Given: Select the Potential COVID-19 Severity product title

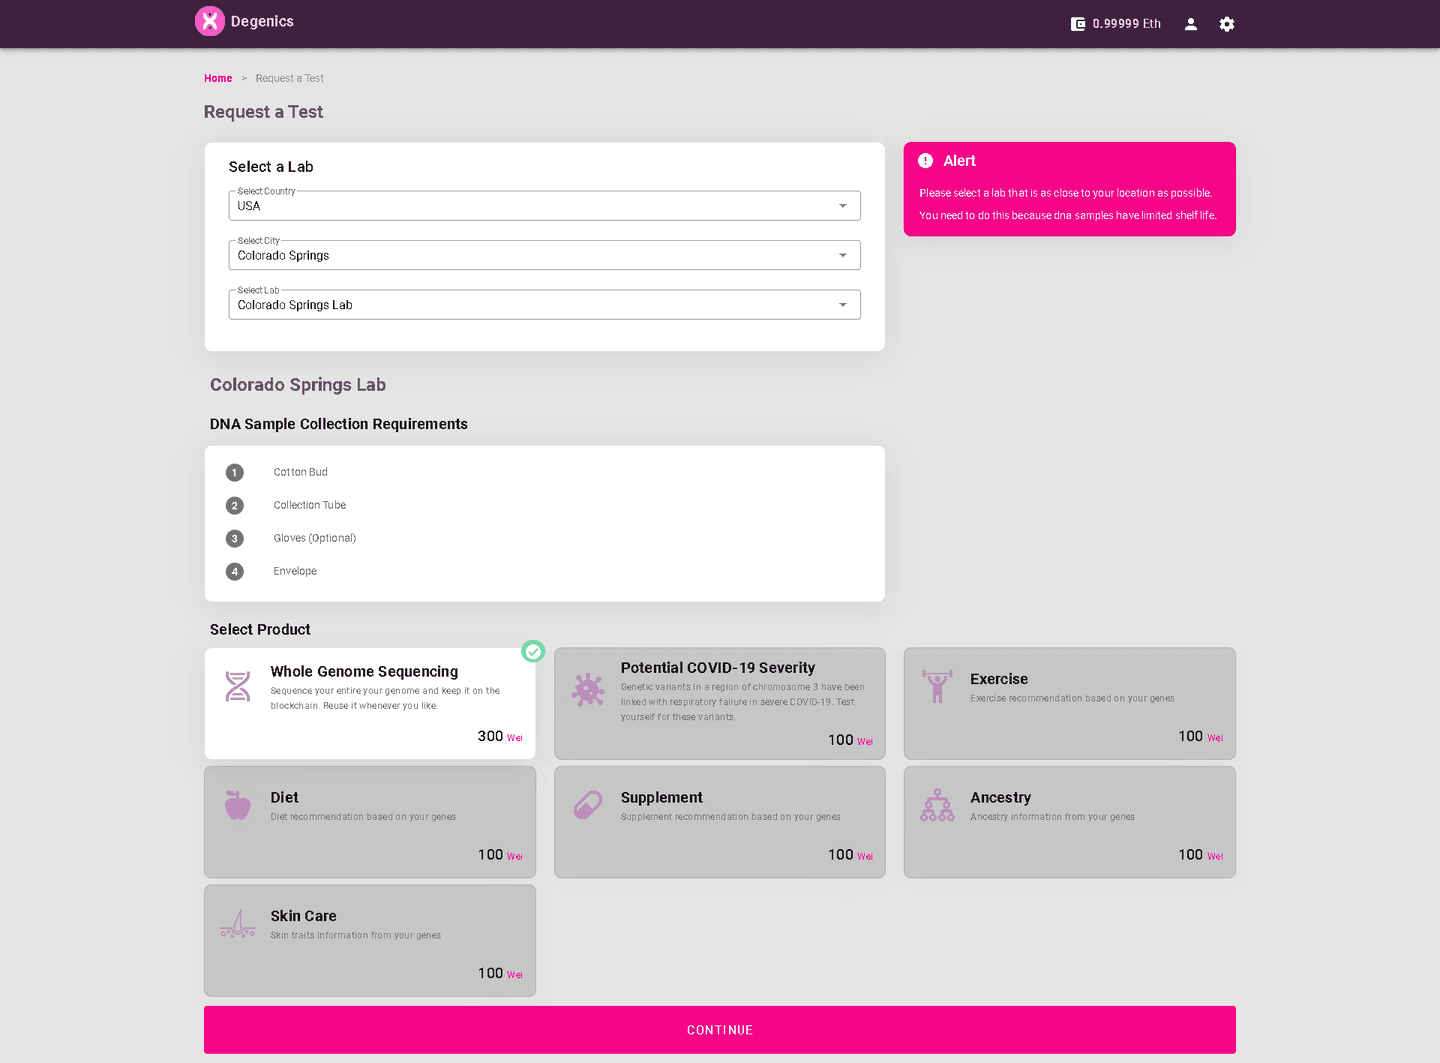Looking at the screenshot, I should [x=718, y=668].
